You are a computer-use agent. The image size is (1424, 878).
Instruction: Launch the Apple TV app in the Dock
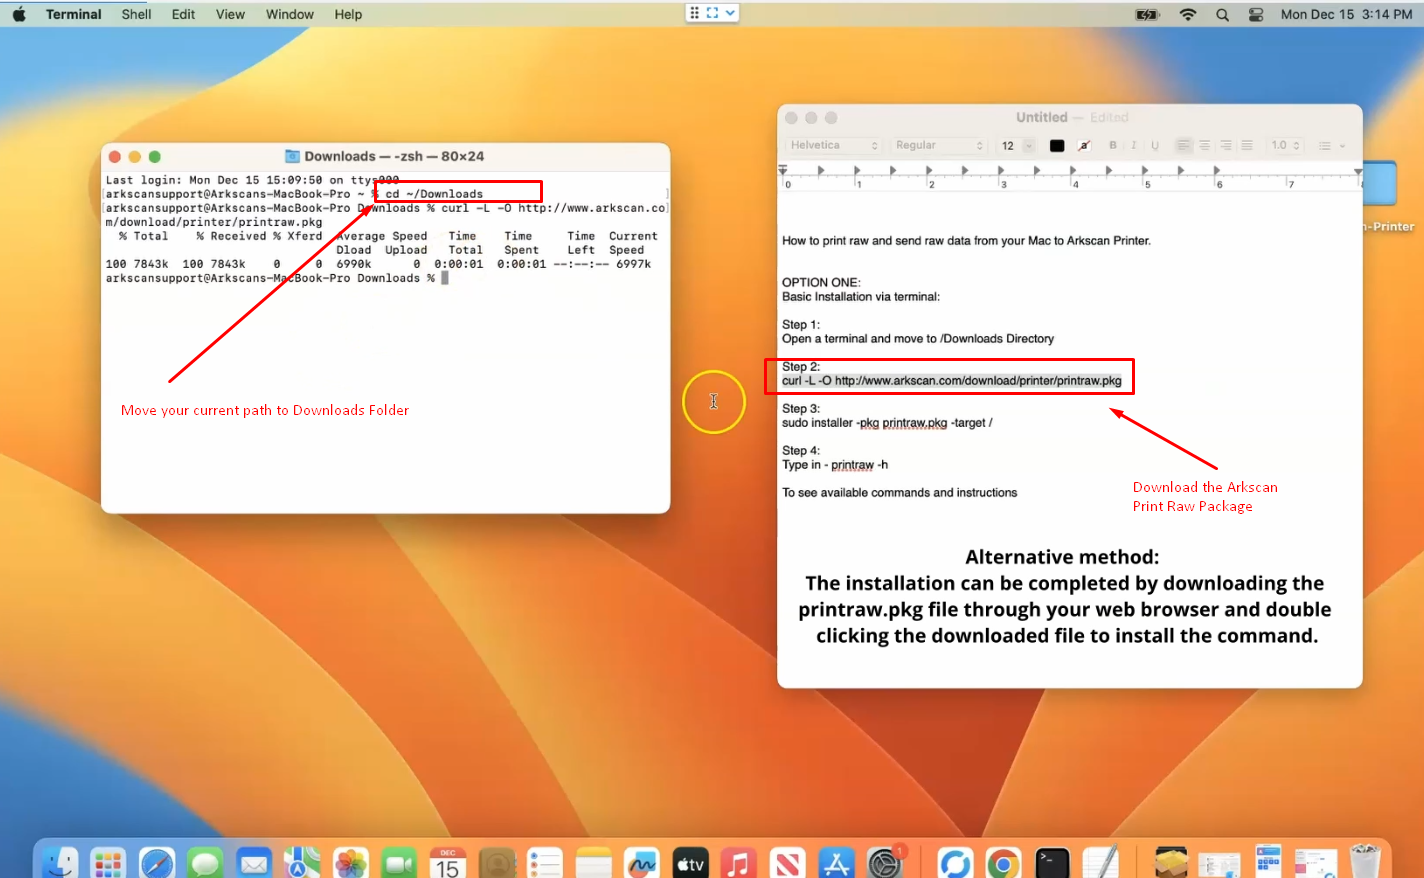691,863
